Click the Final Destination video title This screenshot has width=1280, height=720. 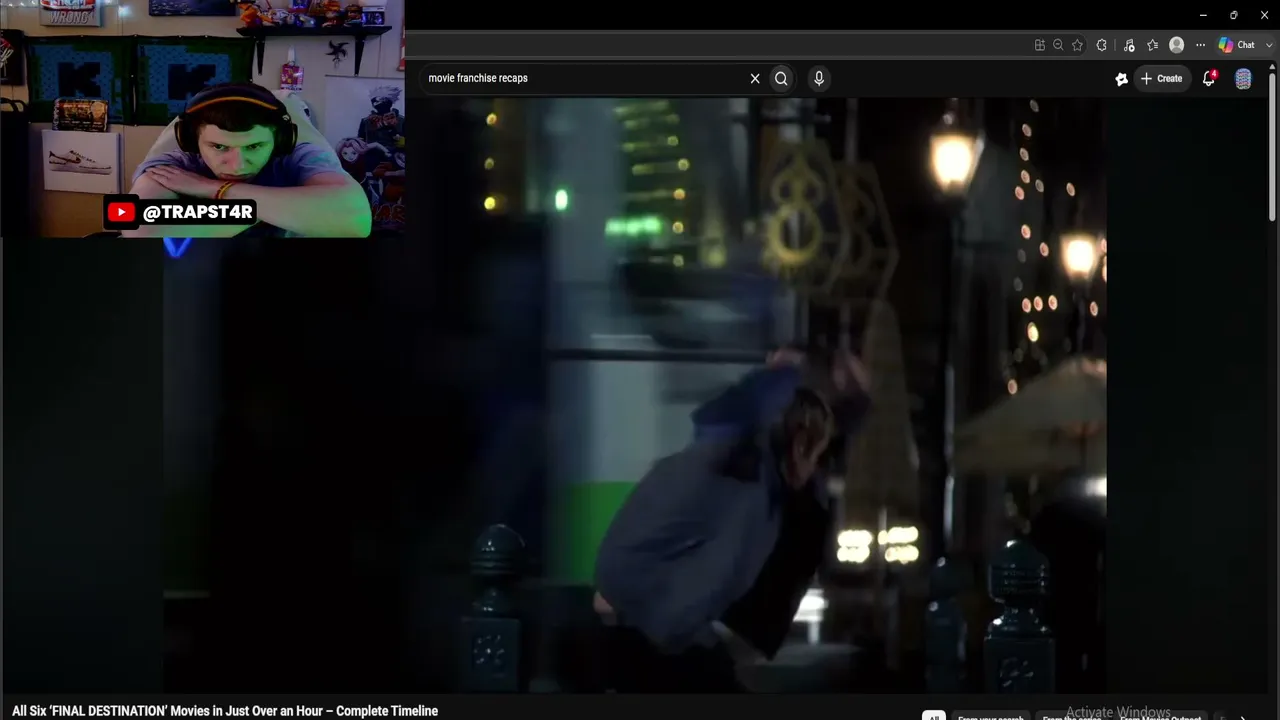(x=225, y=711)
